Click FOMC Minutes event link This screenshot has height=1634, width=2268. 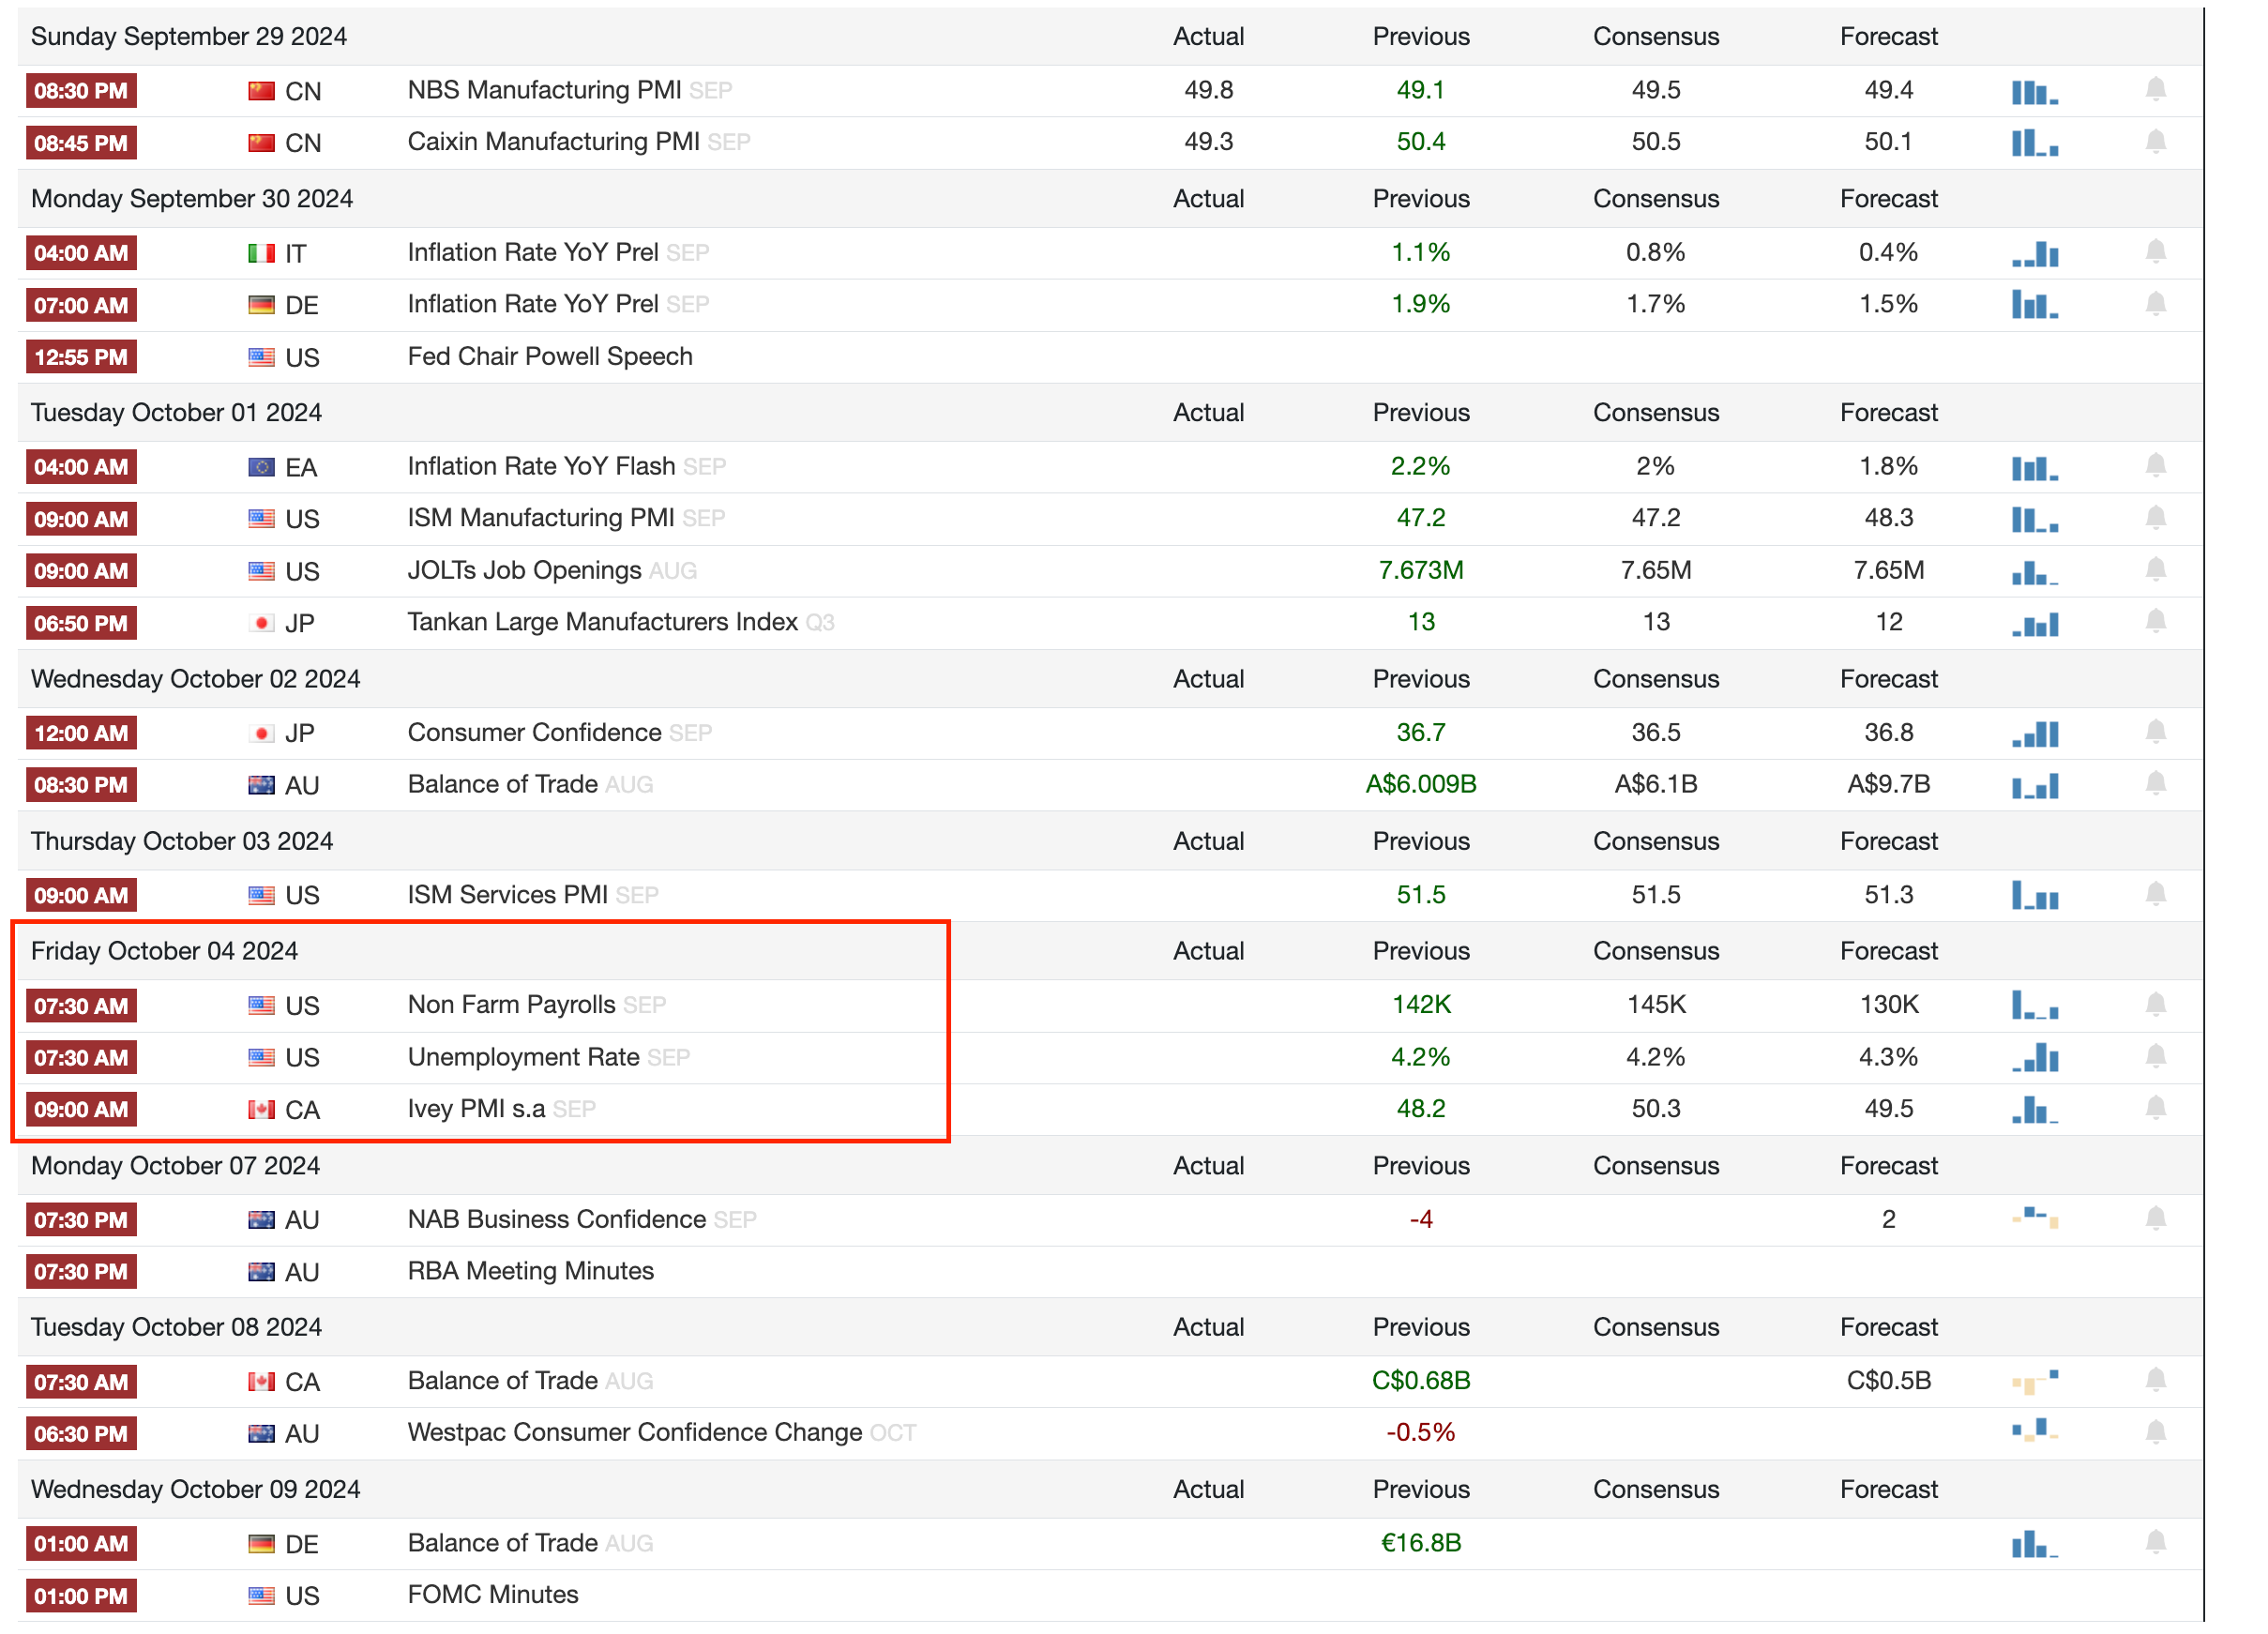pos(492,1594)
